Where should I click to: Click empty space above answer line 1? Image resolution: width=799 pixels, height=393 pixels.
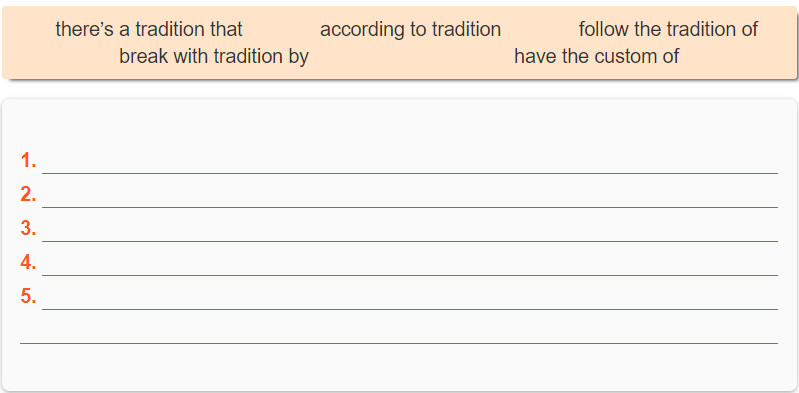400,125
